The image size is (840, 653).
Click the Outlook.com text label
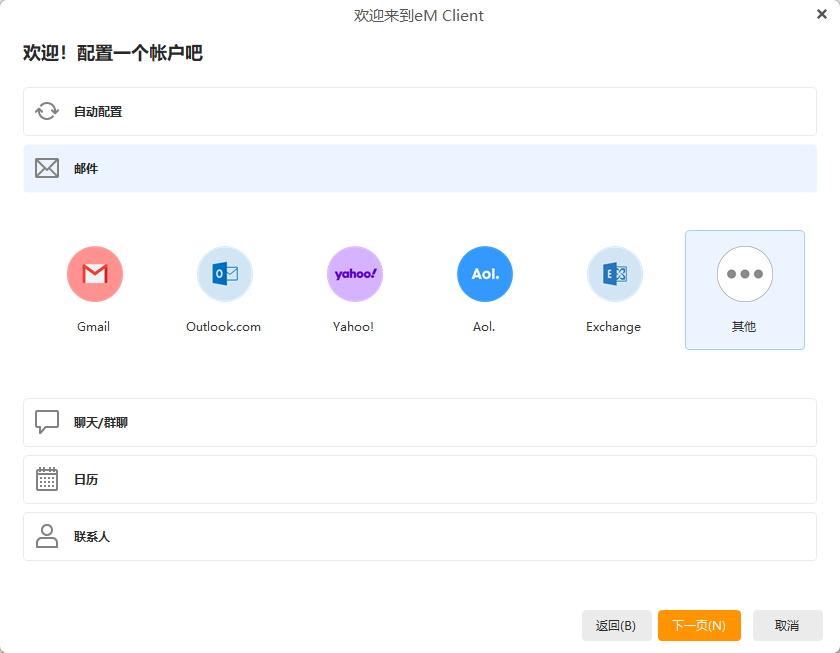[223, 327]
